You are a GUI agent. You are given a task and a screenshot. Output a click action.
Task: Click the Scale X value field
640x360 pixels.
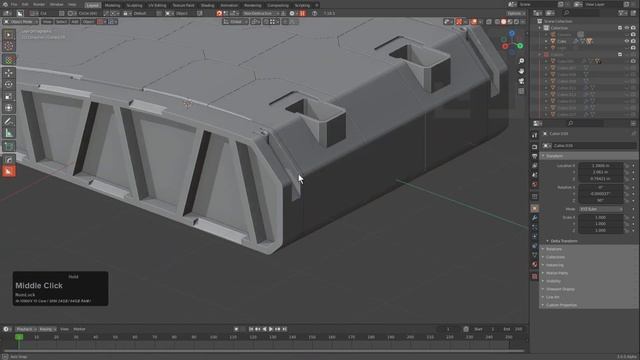click(601, 218)
